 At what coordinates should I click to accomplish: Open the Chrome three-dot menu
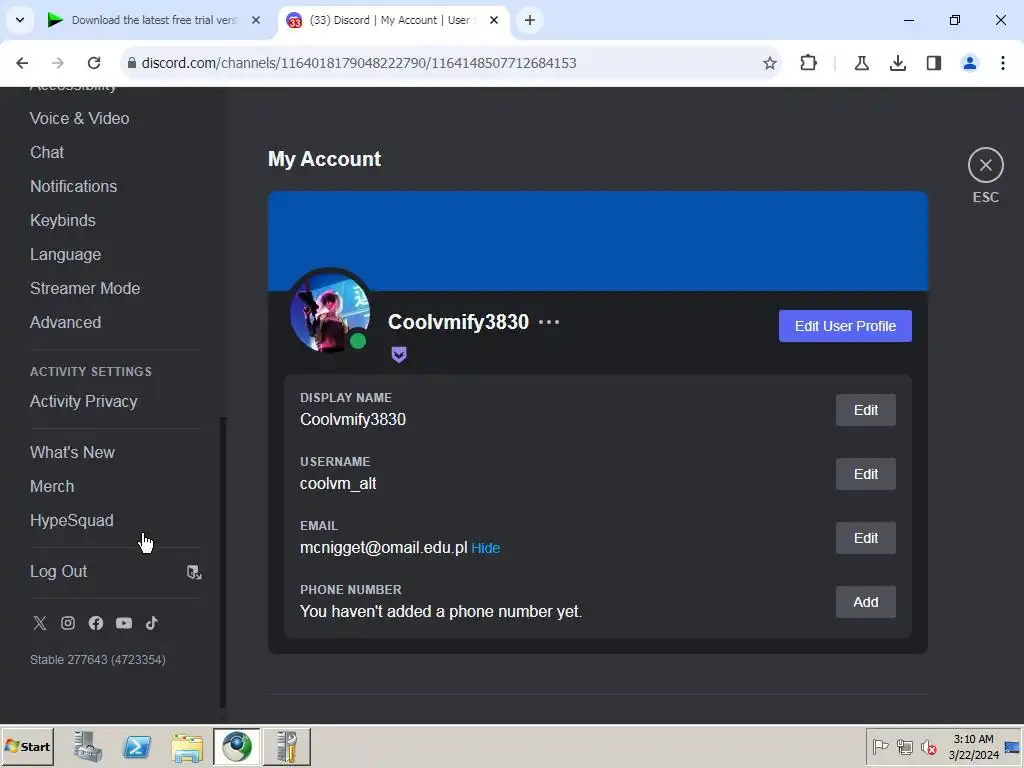(1003, 63)
